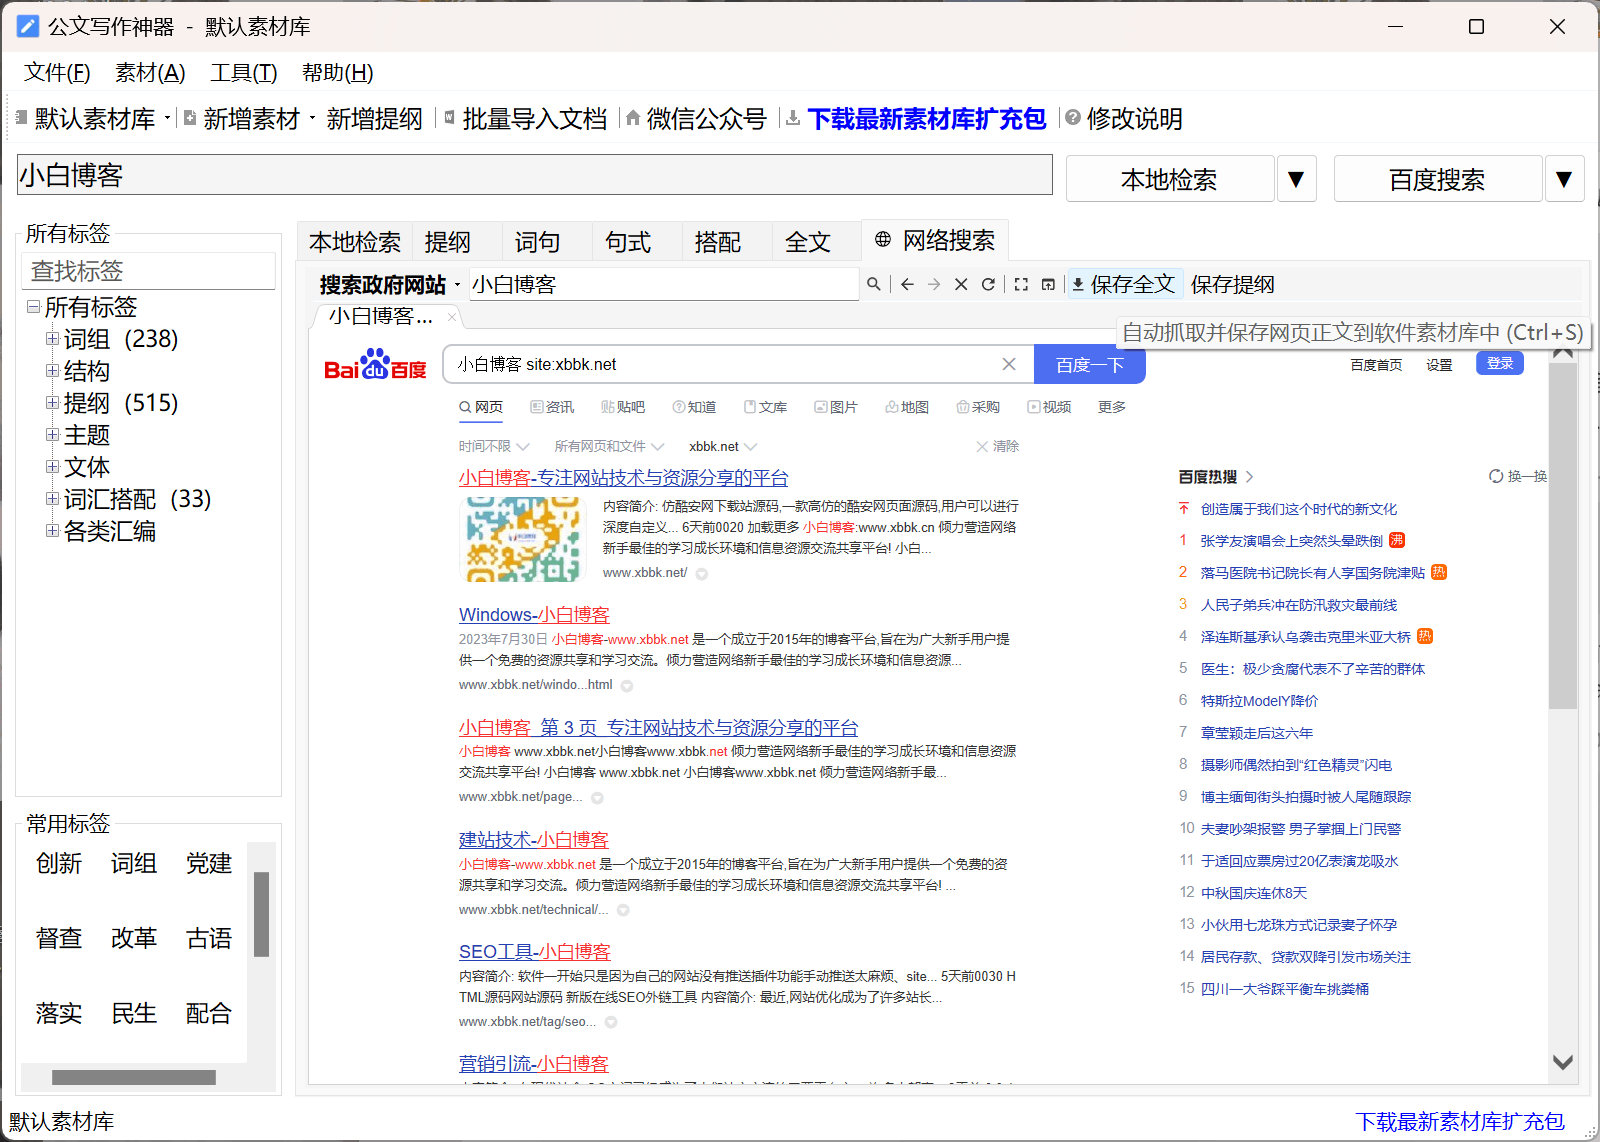Click 新增提纲 toolbar button
Screen dimensions: 1600x1142
click(374, 119)
